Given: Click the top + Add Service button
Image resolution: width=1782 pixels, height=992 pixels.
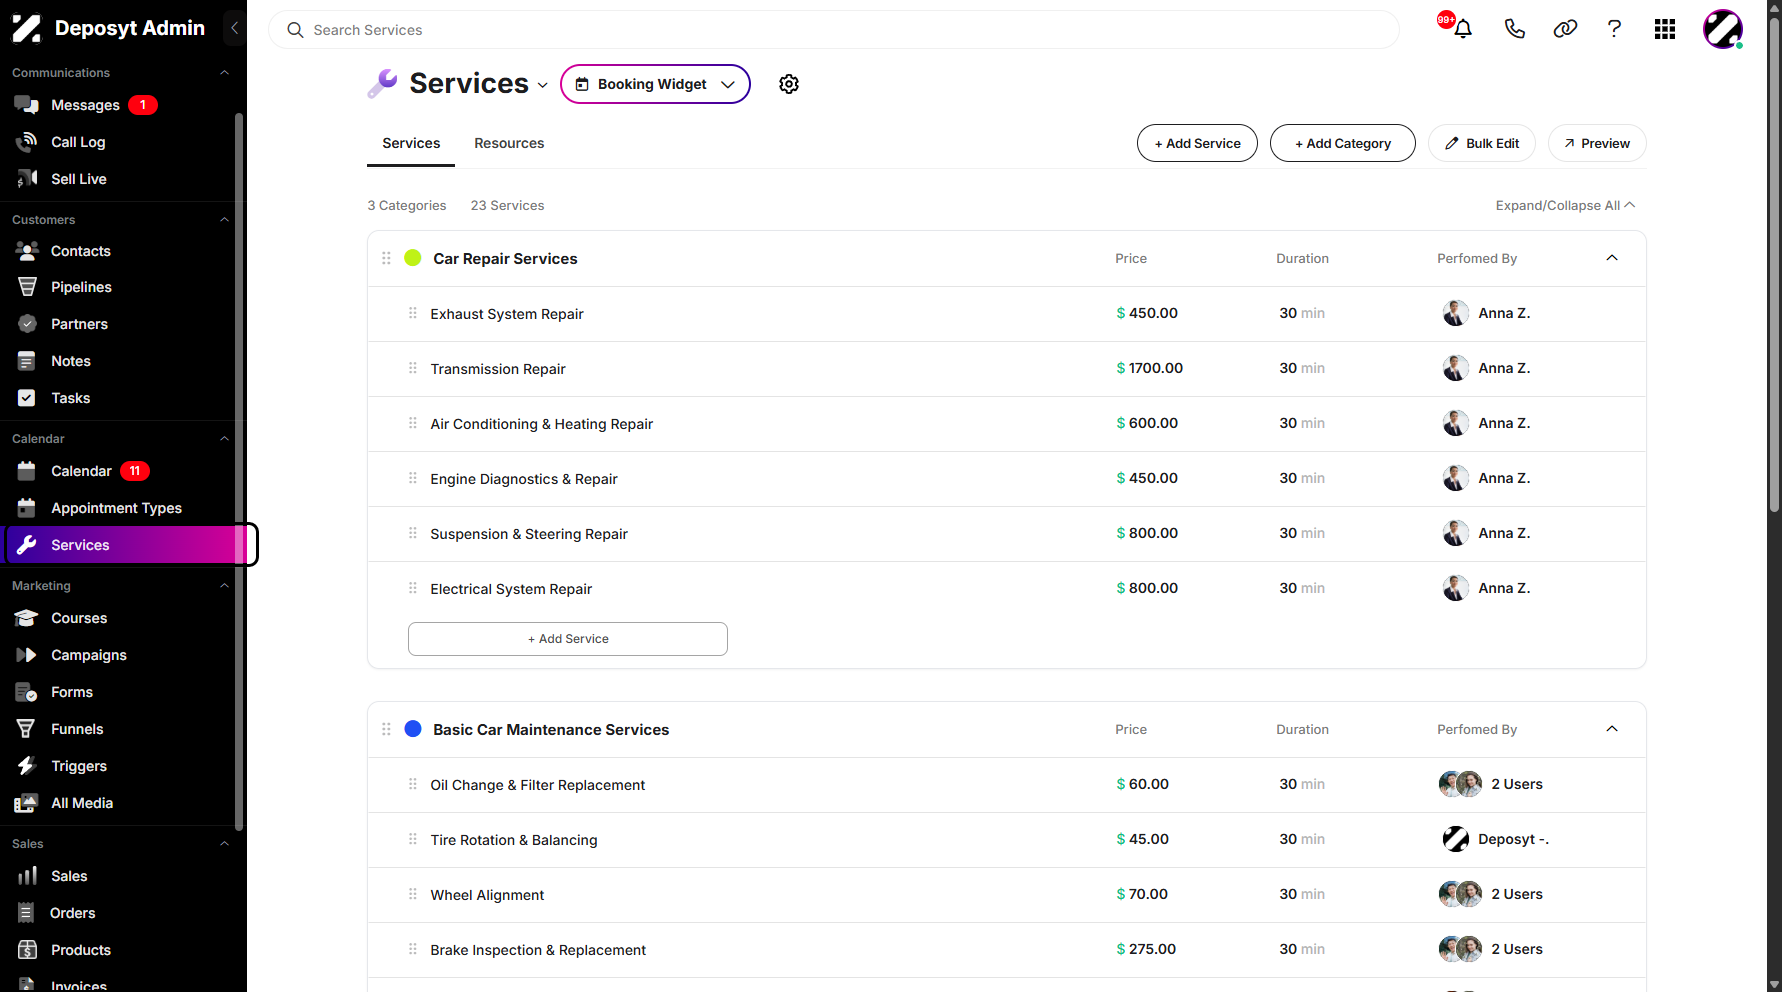Looking at the screenshot, I should click(1197, 143).
